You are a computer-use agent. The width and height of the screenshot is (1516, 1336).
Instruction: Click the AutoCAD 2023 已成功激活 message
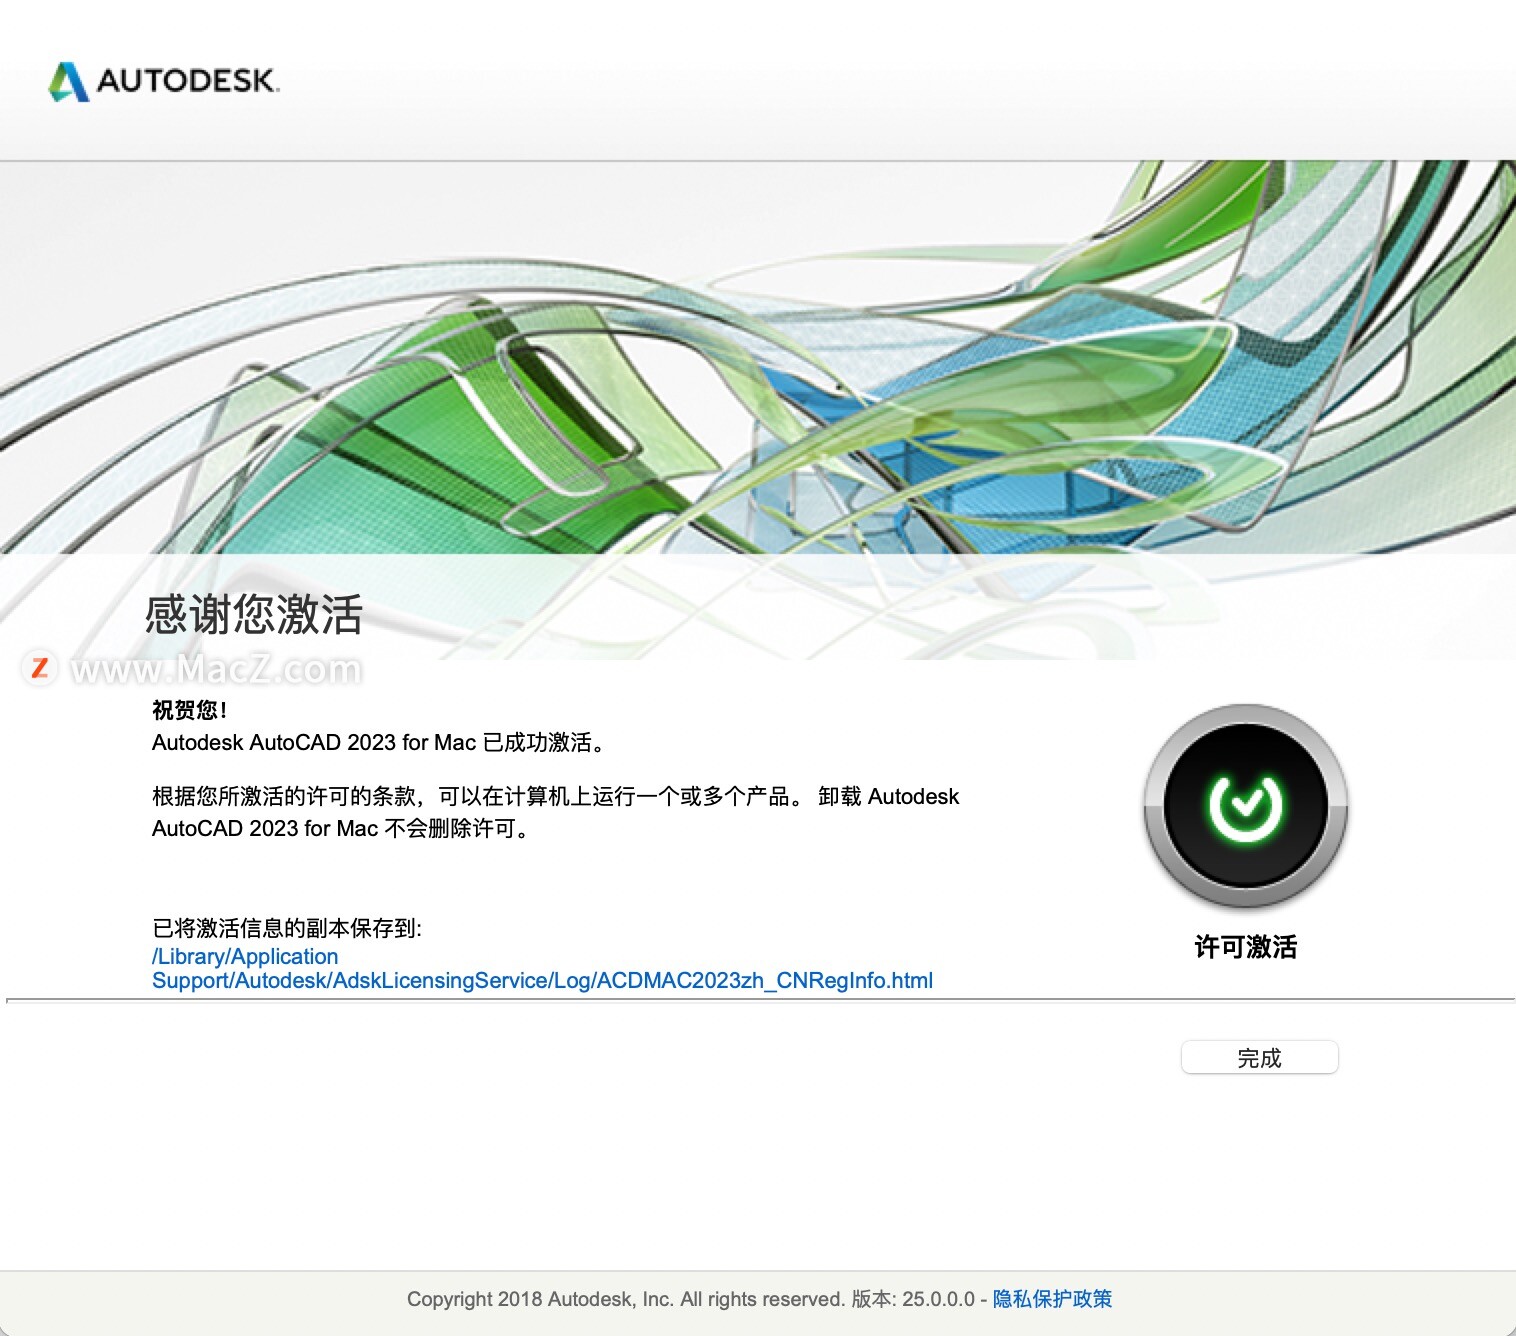pos(378,742)
